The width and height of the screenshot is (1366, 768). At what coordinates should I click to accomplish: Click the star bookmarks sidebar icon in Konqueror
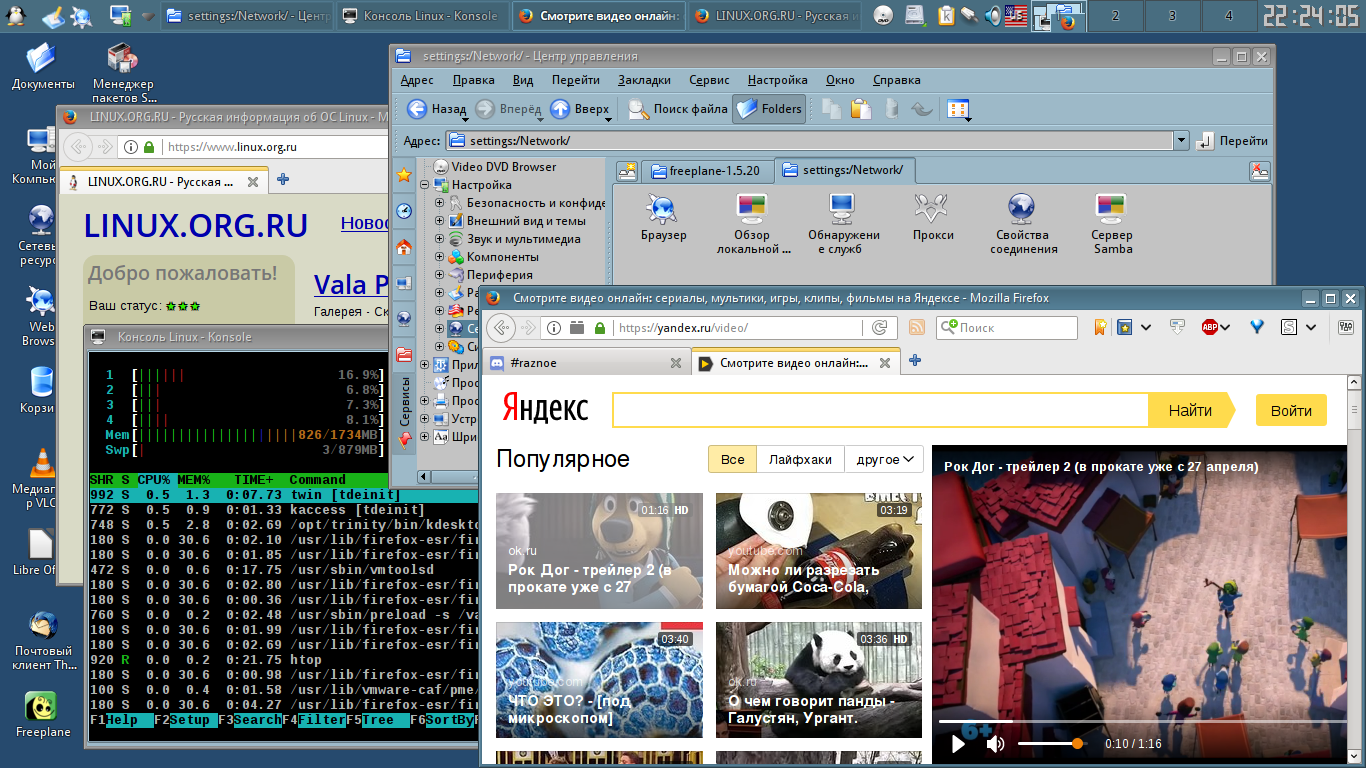coord(404,175)
